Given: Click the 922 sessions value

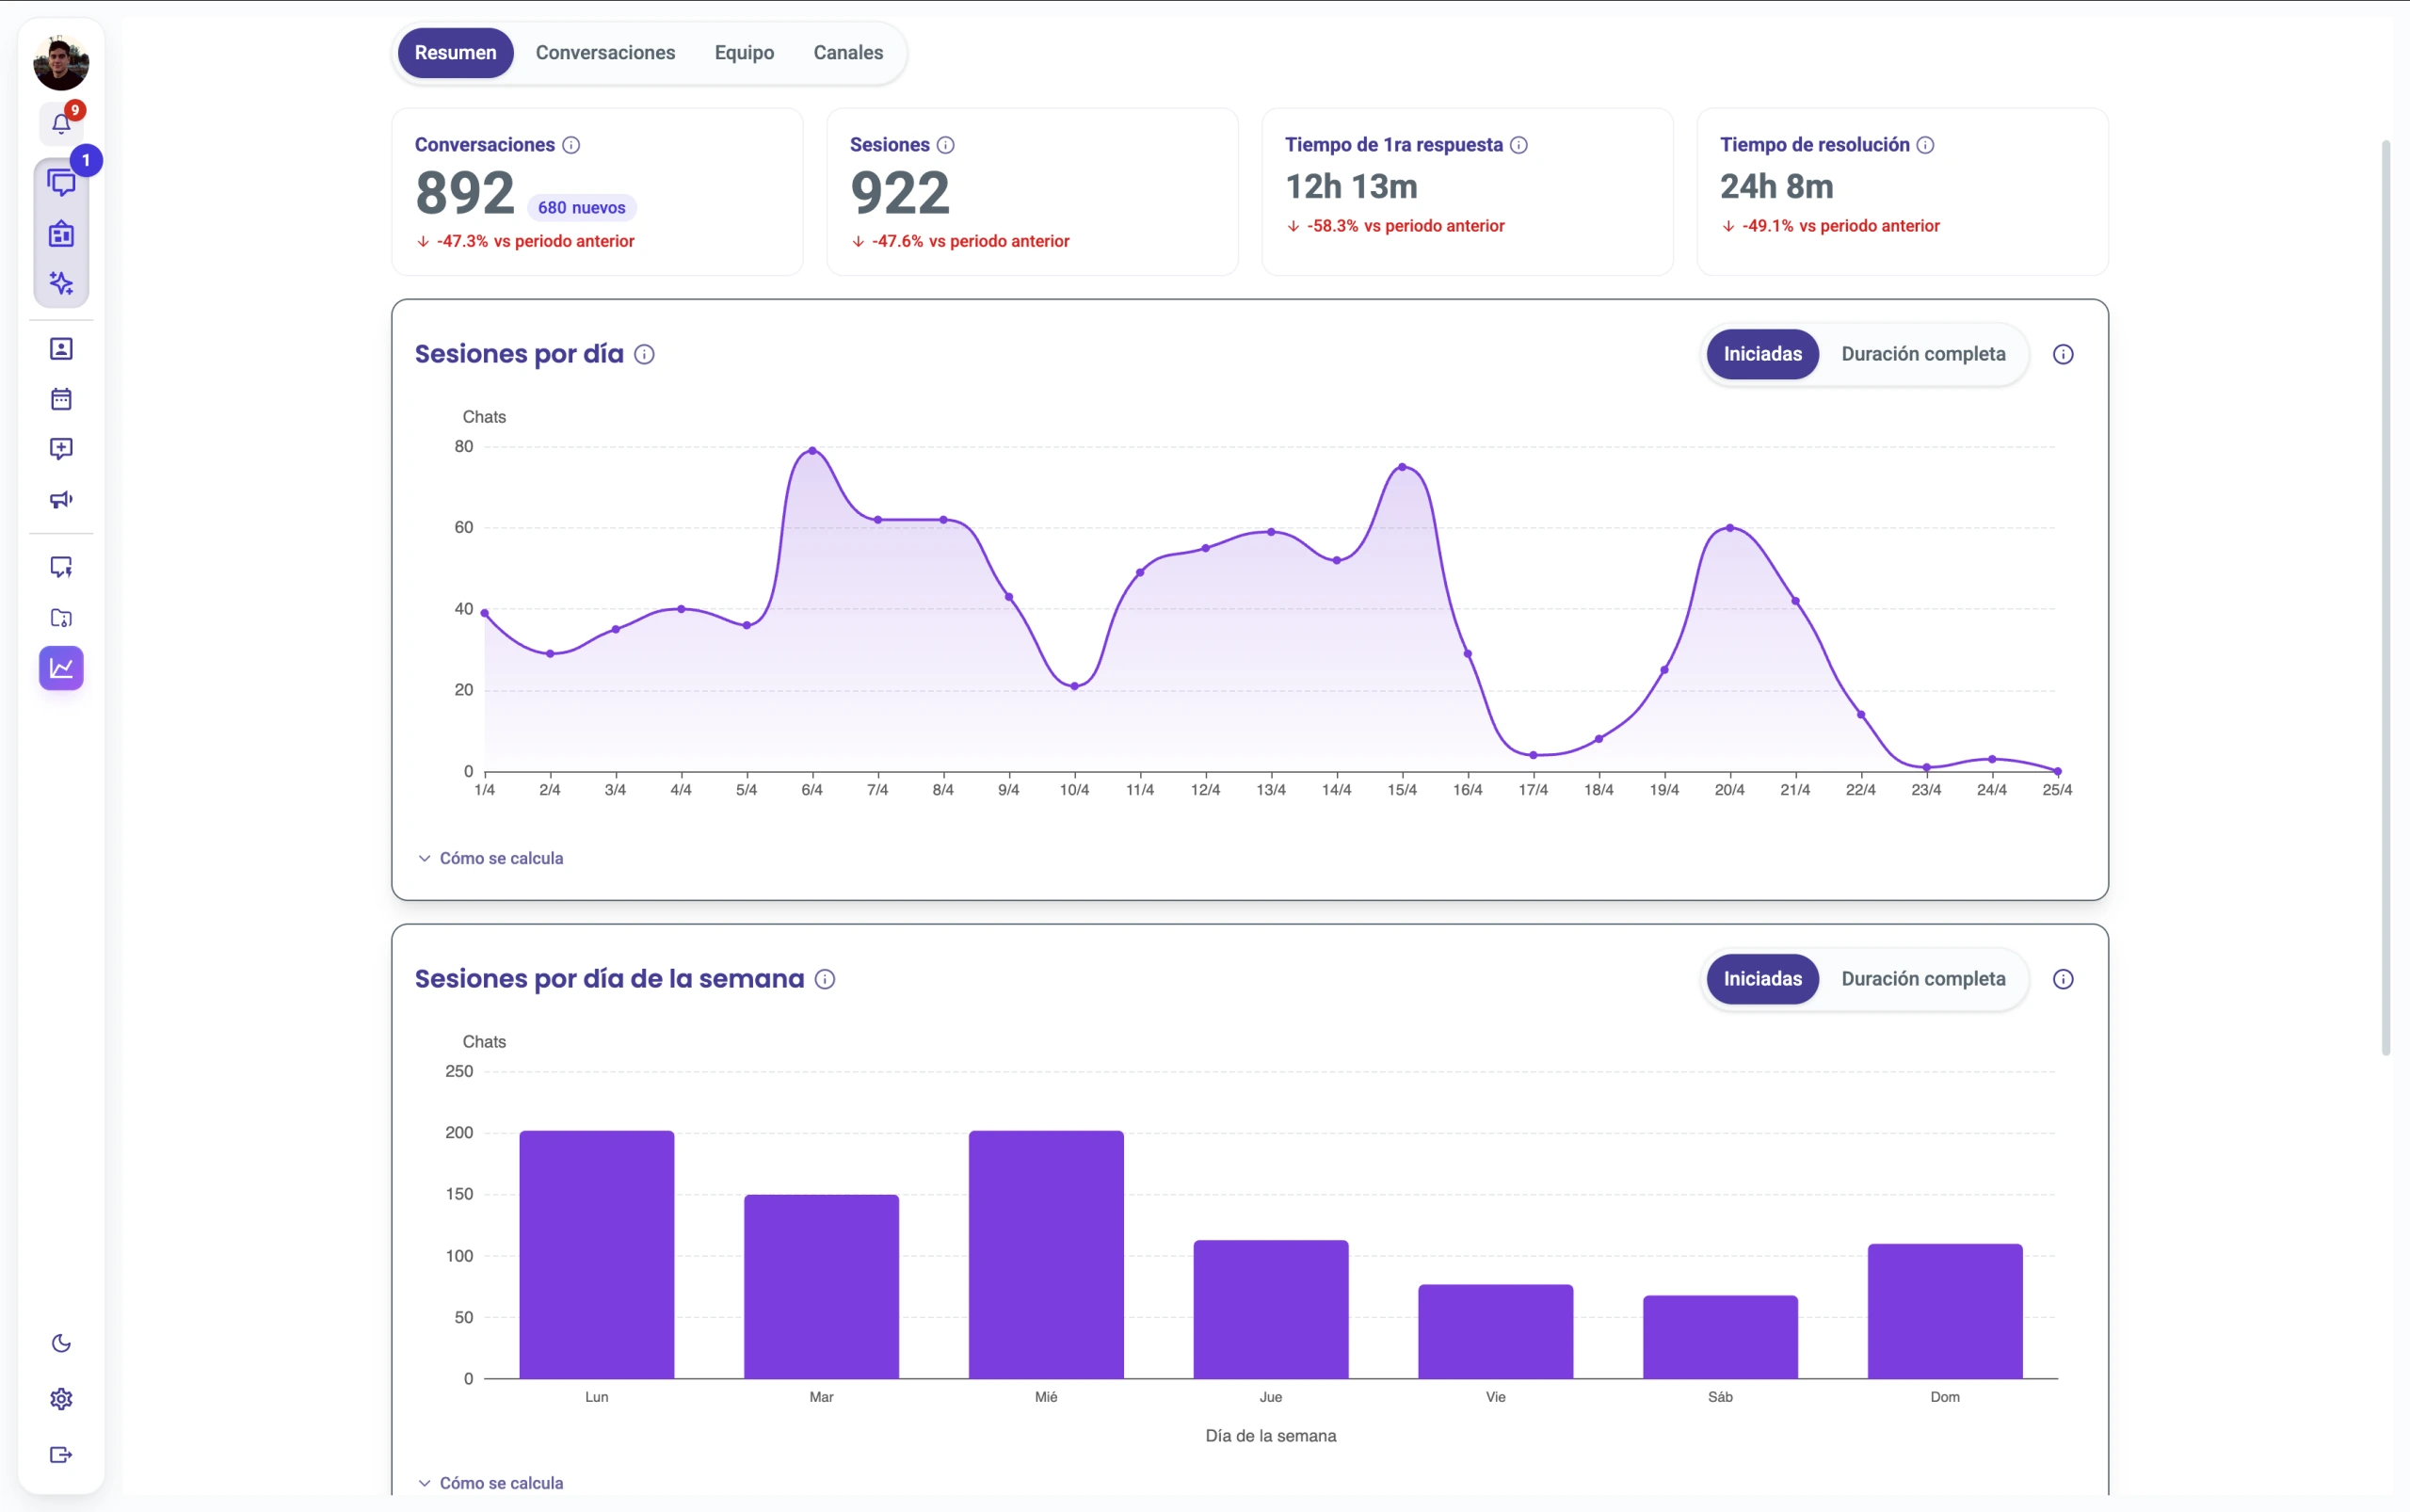Looking at the screenshot, I should pyautogui.click(x=900, y=193).
